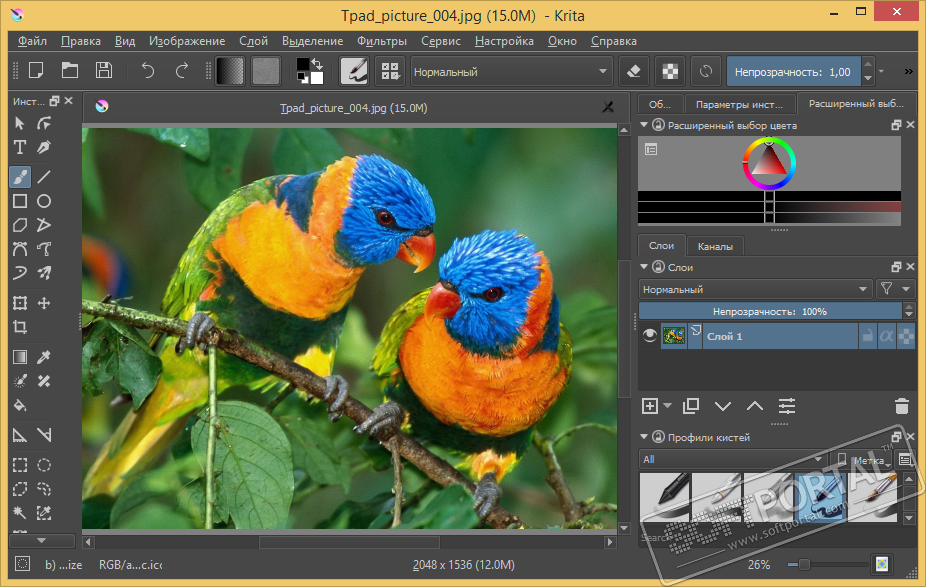Open the Нормальный blending mode dropdown in toolbar

511,72
